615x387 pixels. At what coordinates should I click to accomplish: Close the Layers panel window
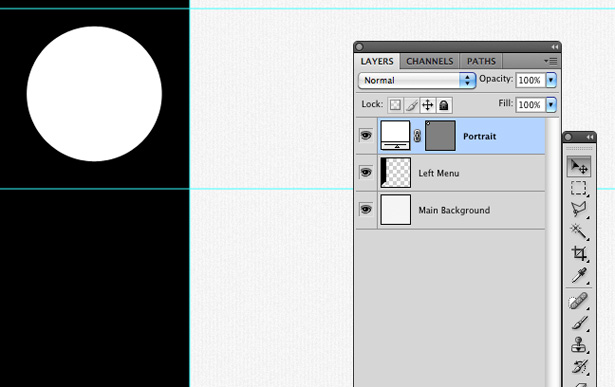(x=359, y=47)
